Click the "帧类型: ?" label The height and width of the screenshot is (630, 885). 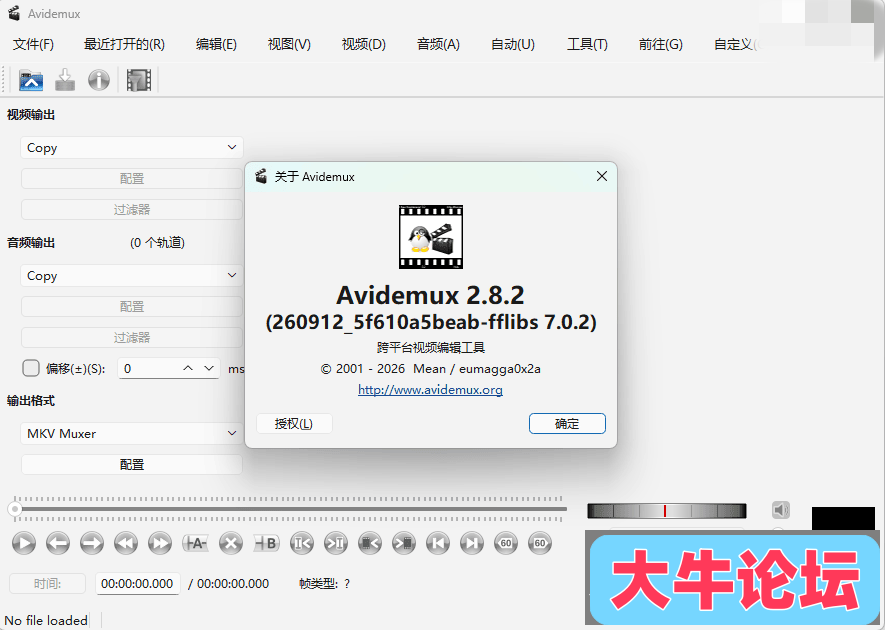pos(325,584)
